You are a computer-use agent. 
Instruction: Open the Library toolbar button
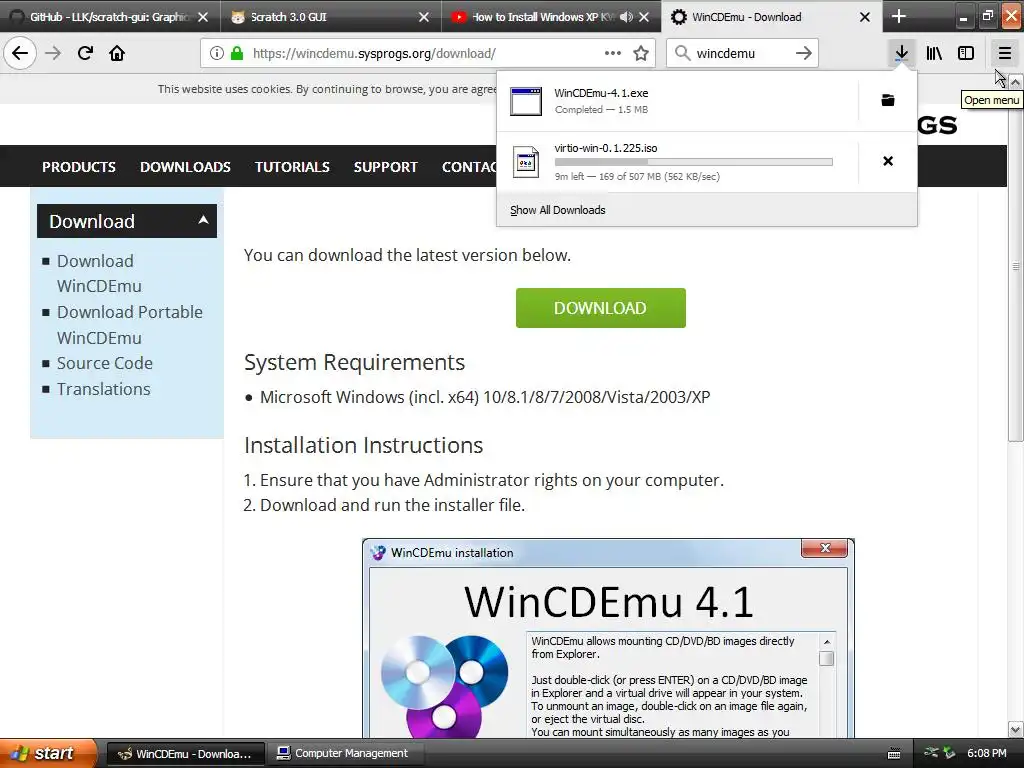coord(934,53)
